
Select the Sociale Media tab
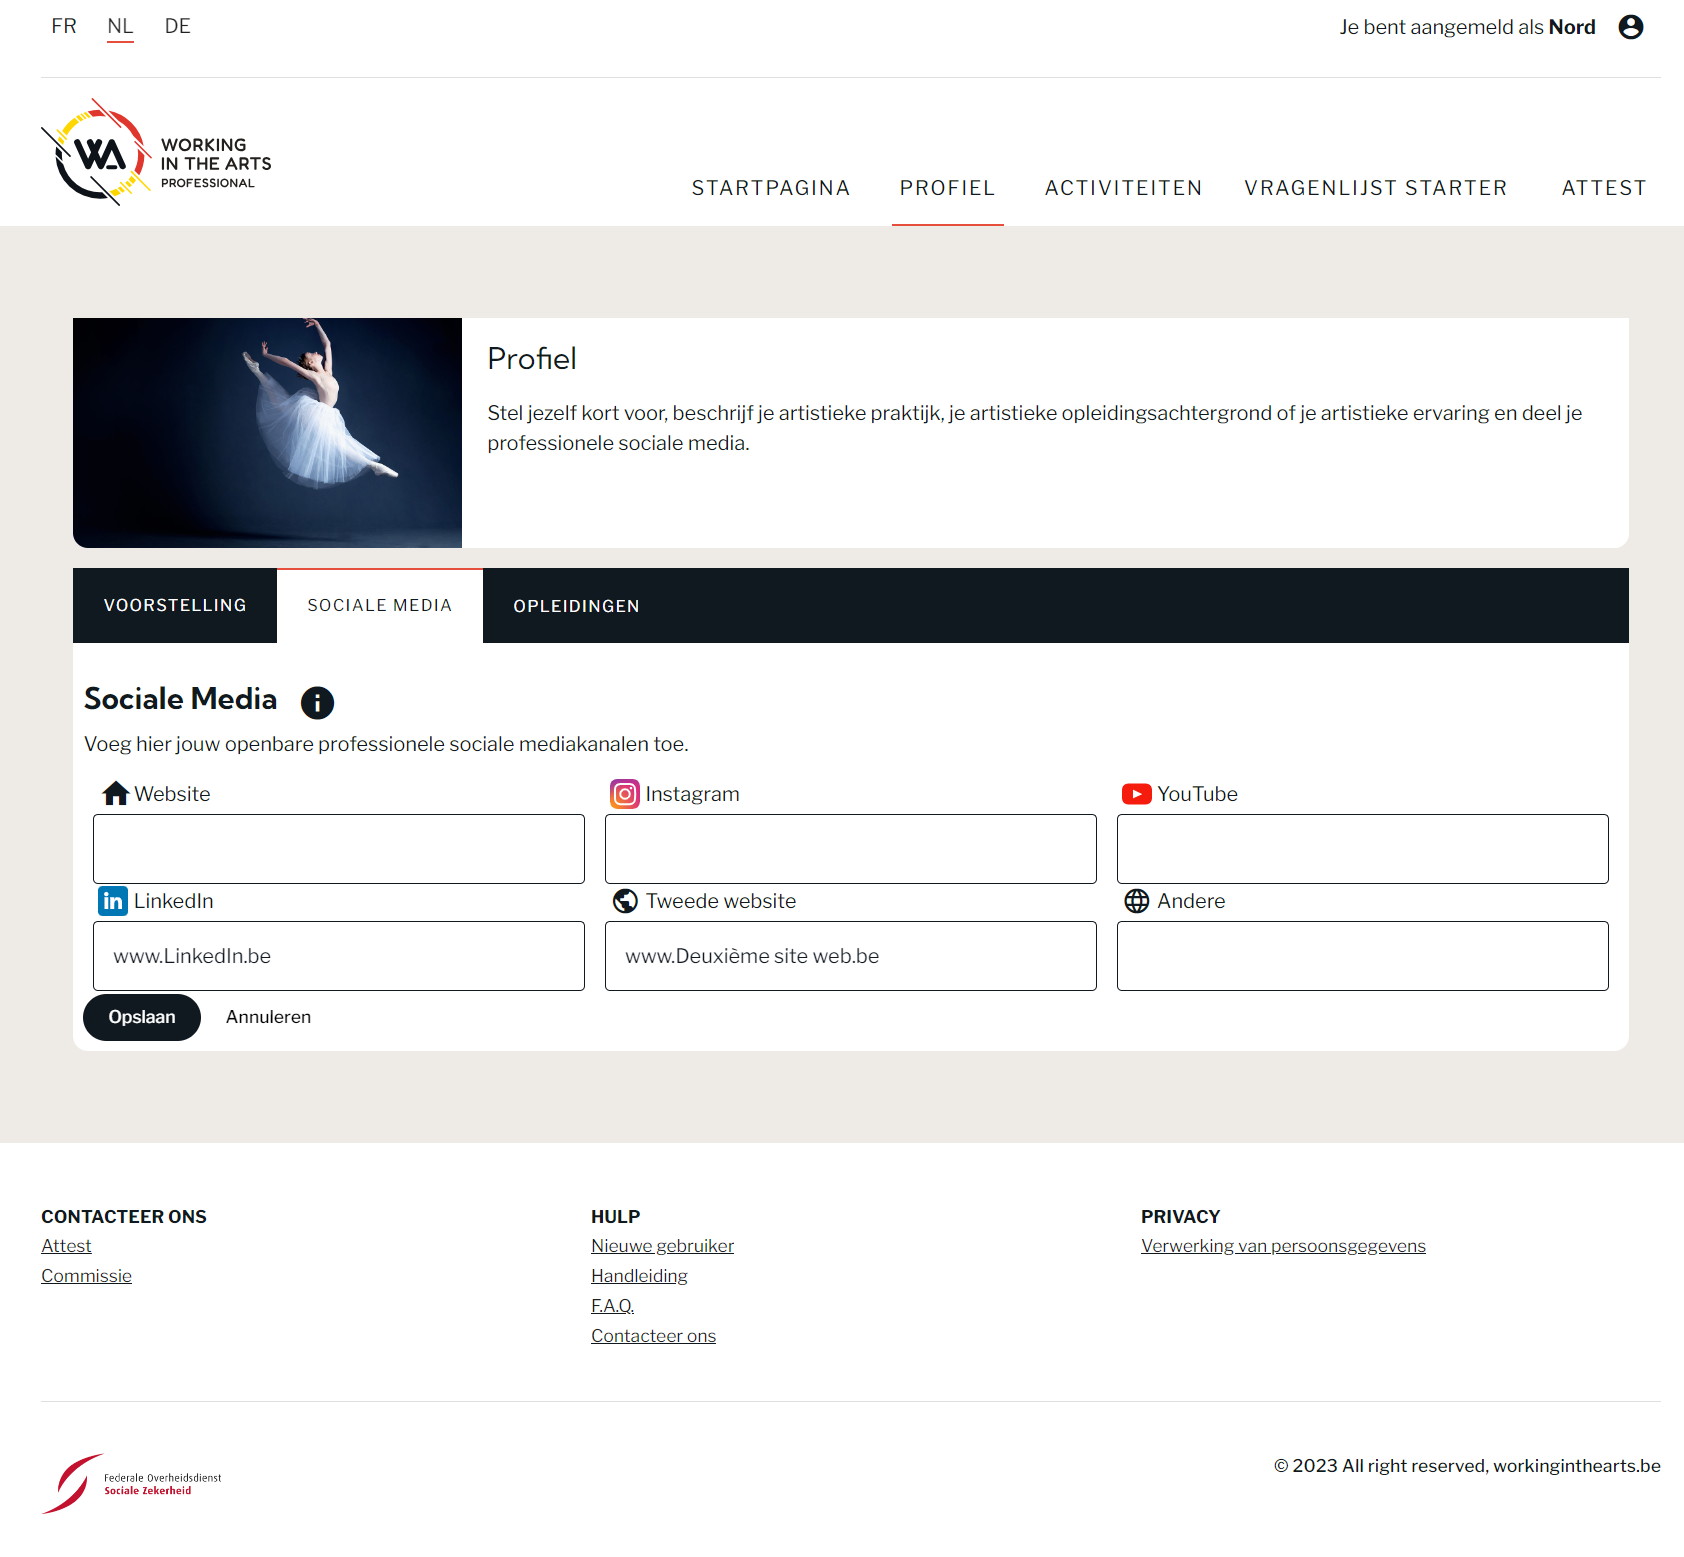380,606
